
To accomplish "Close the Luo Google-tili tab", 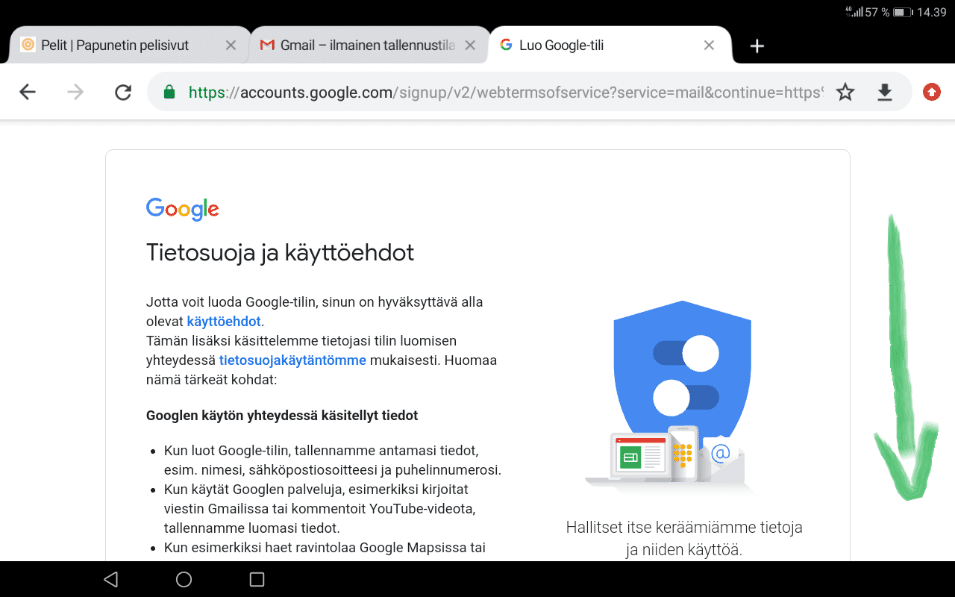I will pos(708,45).
